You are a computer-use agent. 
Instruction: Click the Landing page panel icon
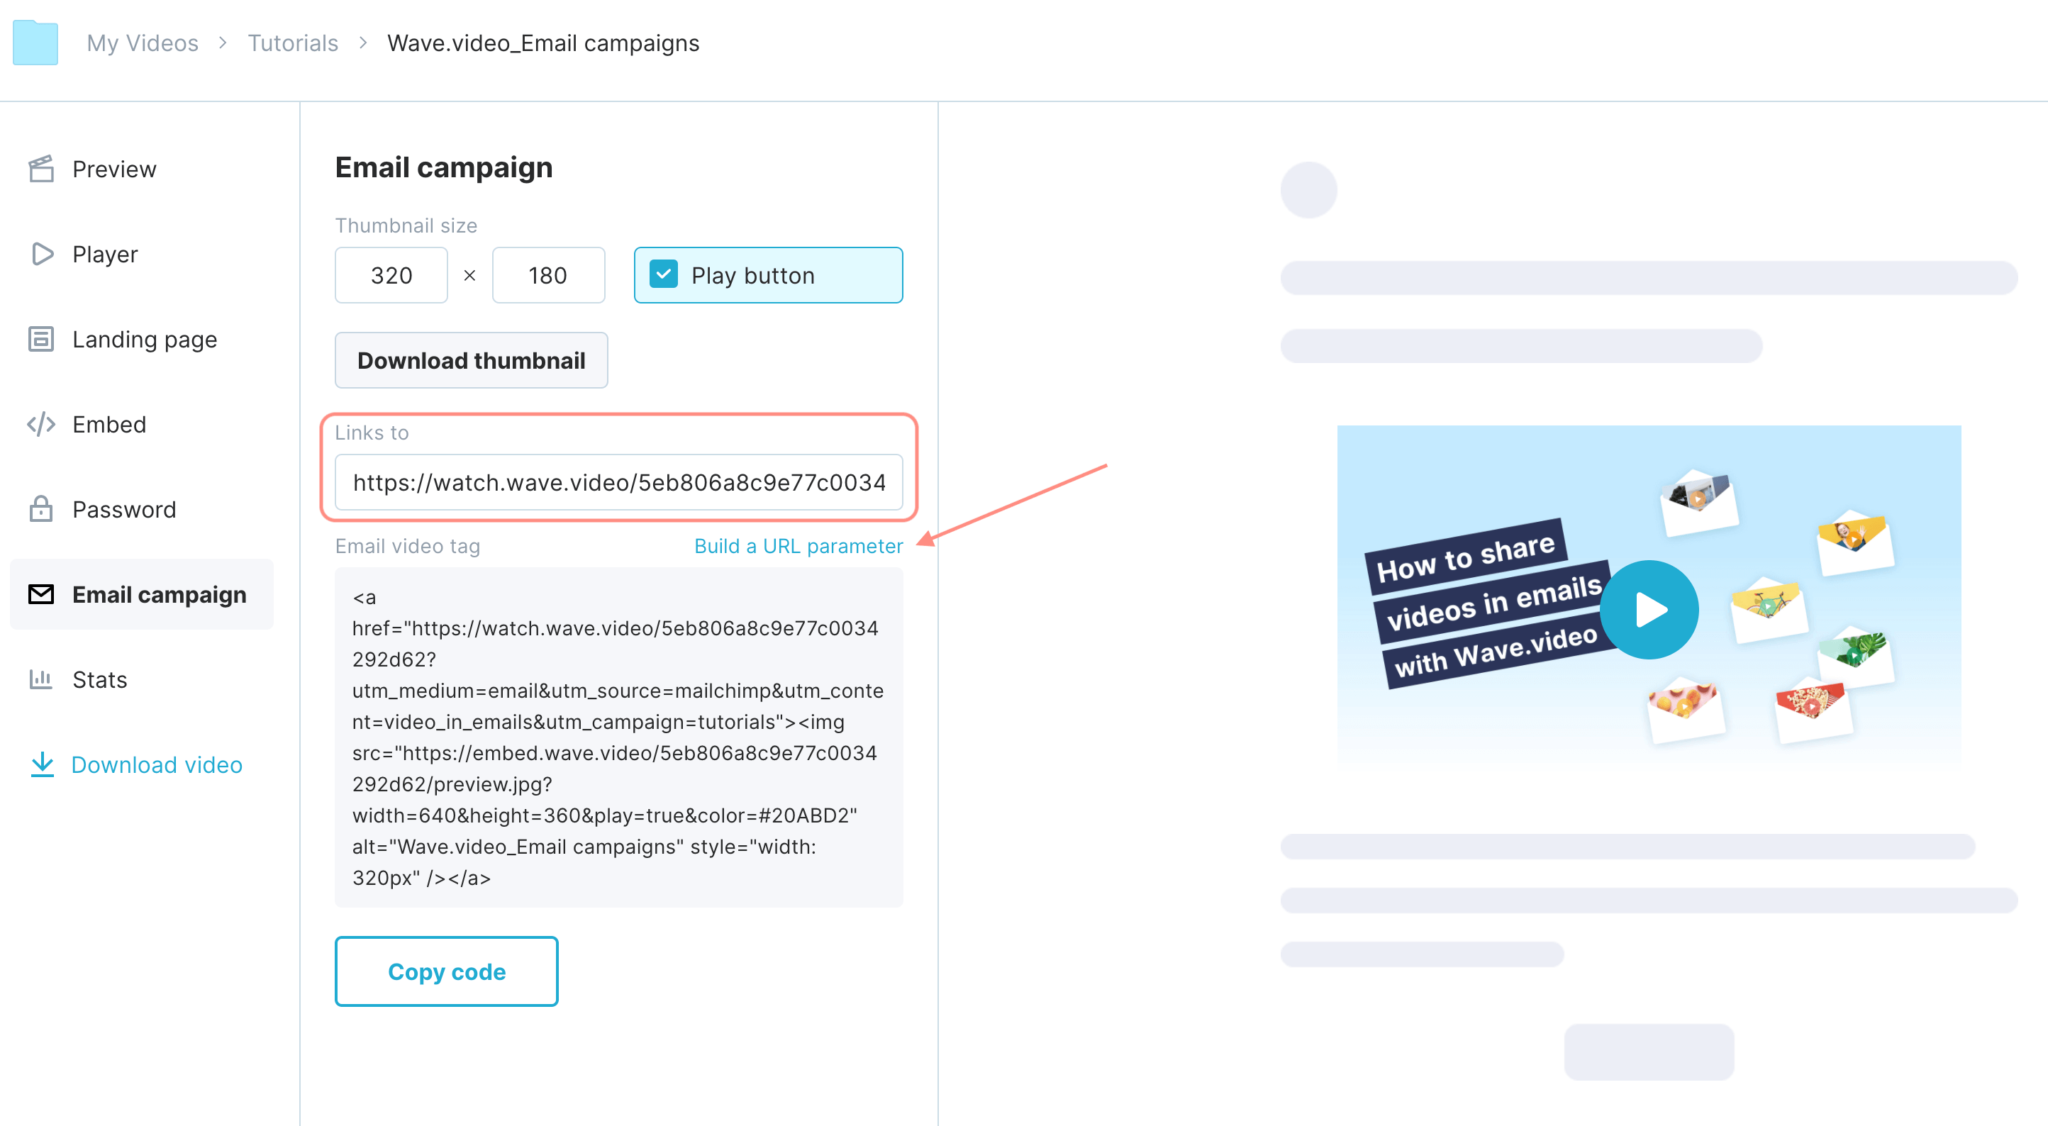pyautogui.click(x=42, y=338)
